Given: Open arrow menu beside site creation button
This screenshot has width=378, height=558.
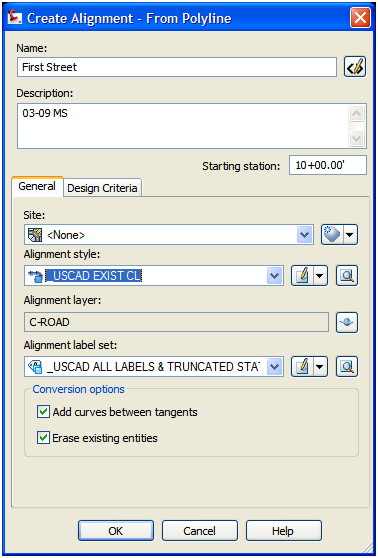Looking at the screenshot, I should 351,235.
